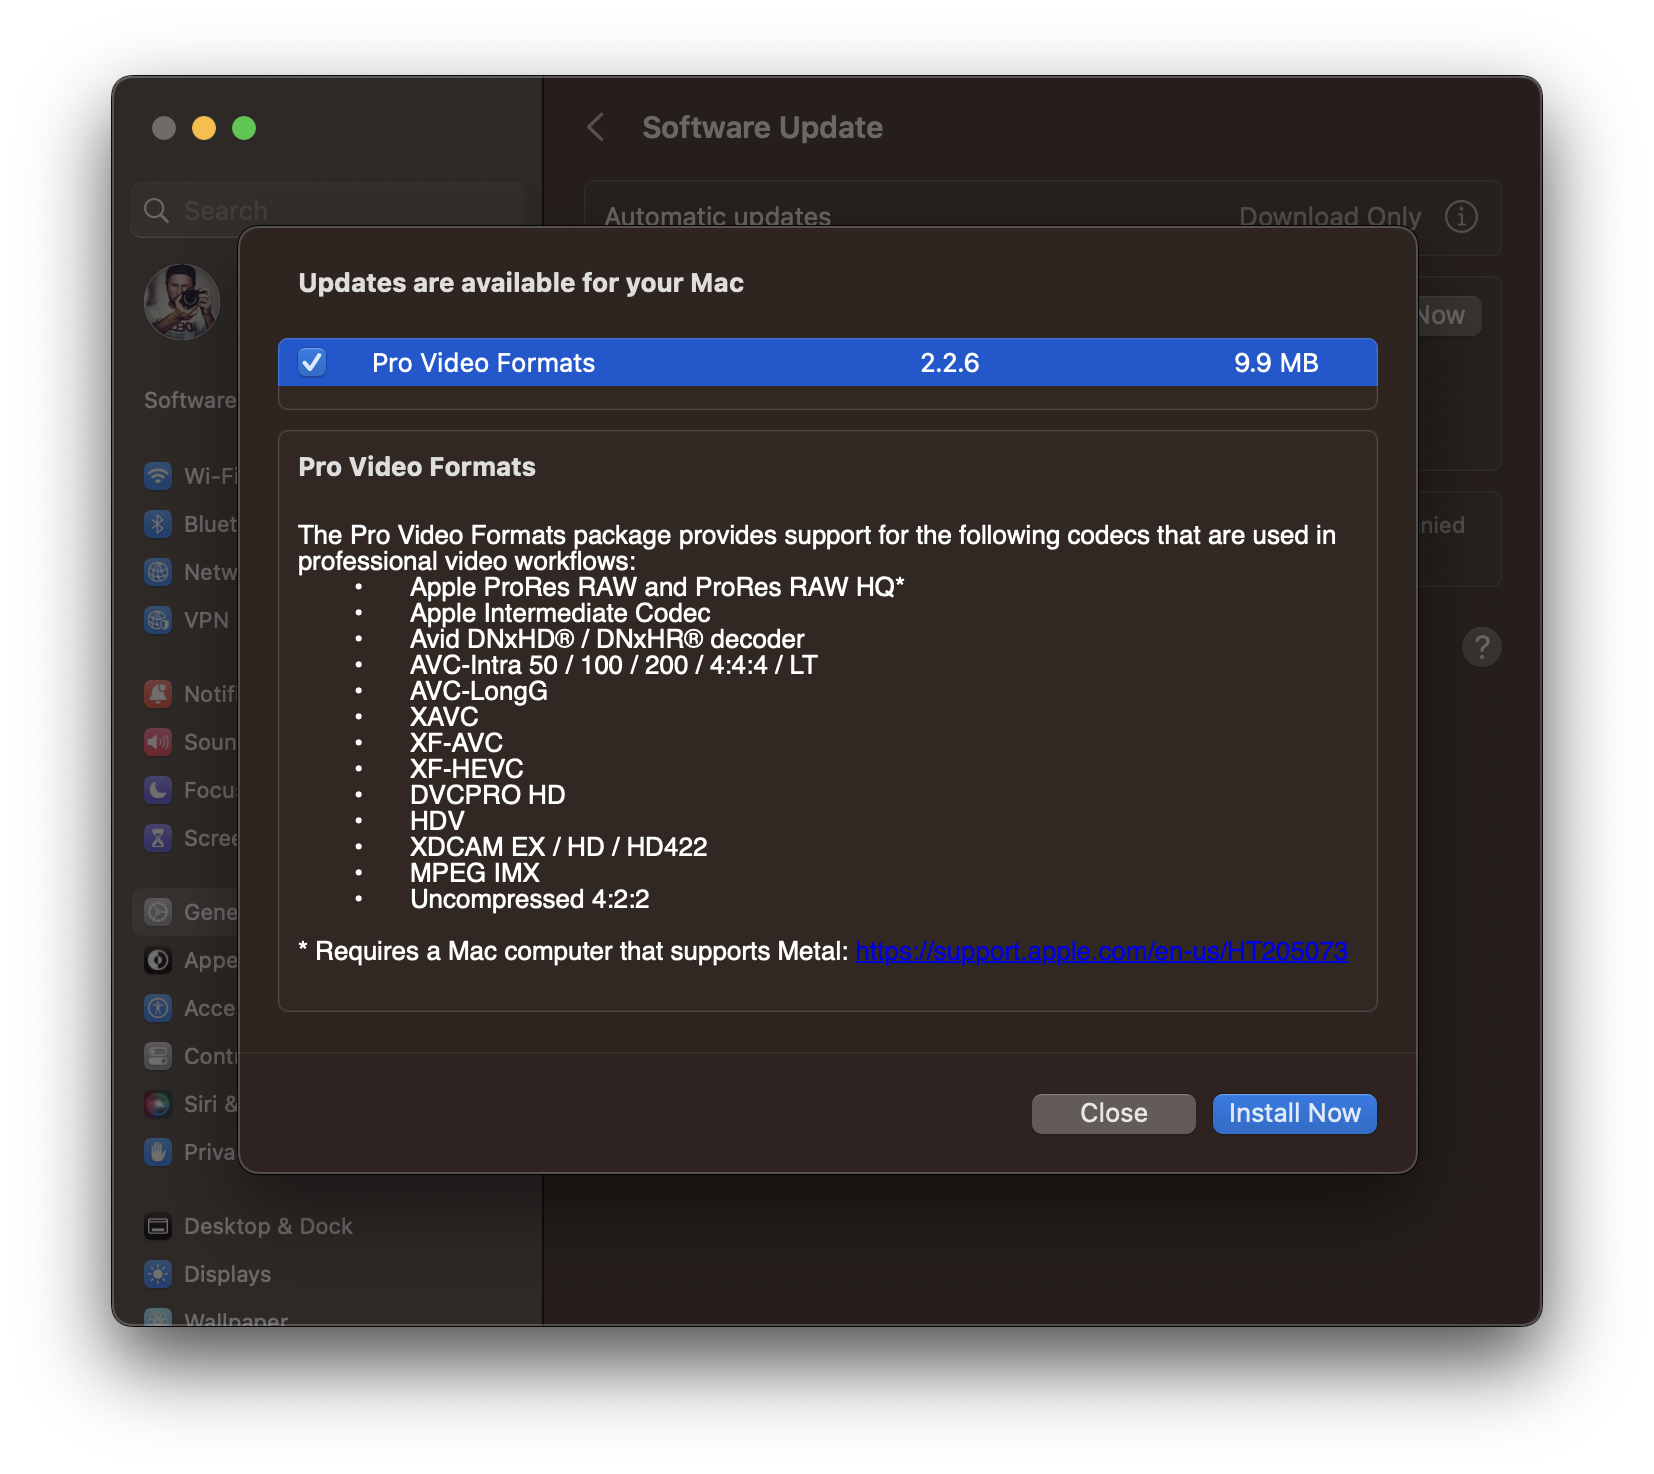Click the Automatic updates row label
Image resolution: width=1654 pixels, height=1474 pixels.
[717, 216]
